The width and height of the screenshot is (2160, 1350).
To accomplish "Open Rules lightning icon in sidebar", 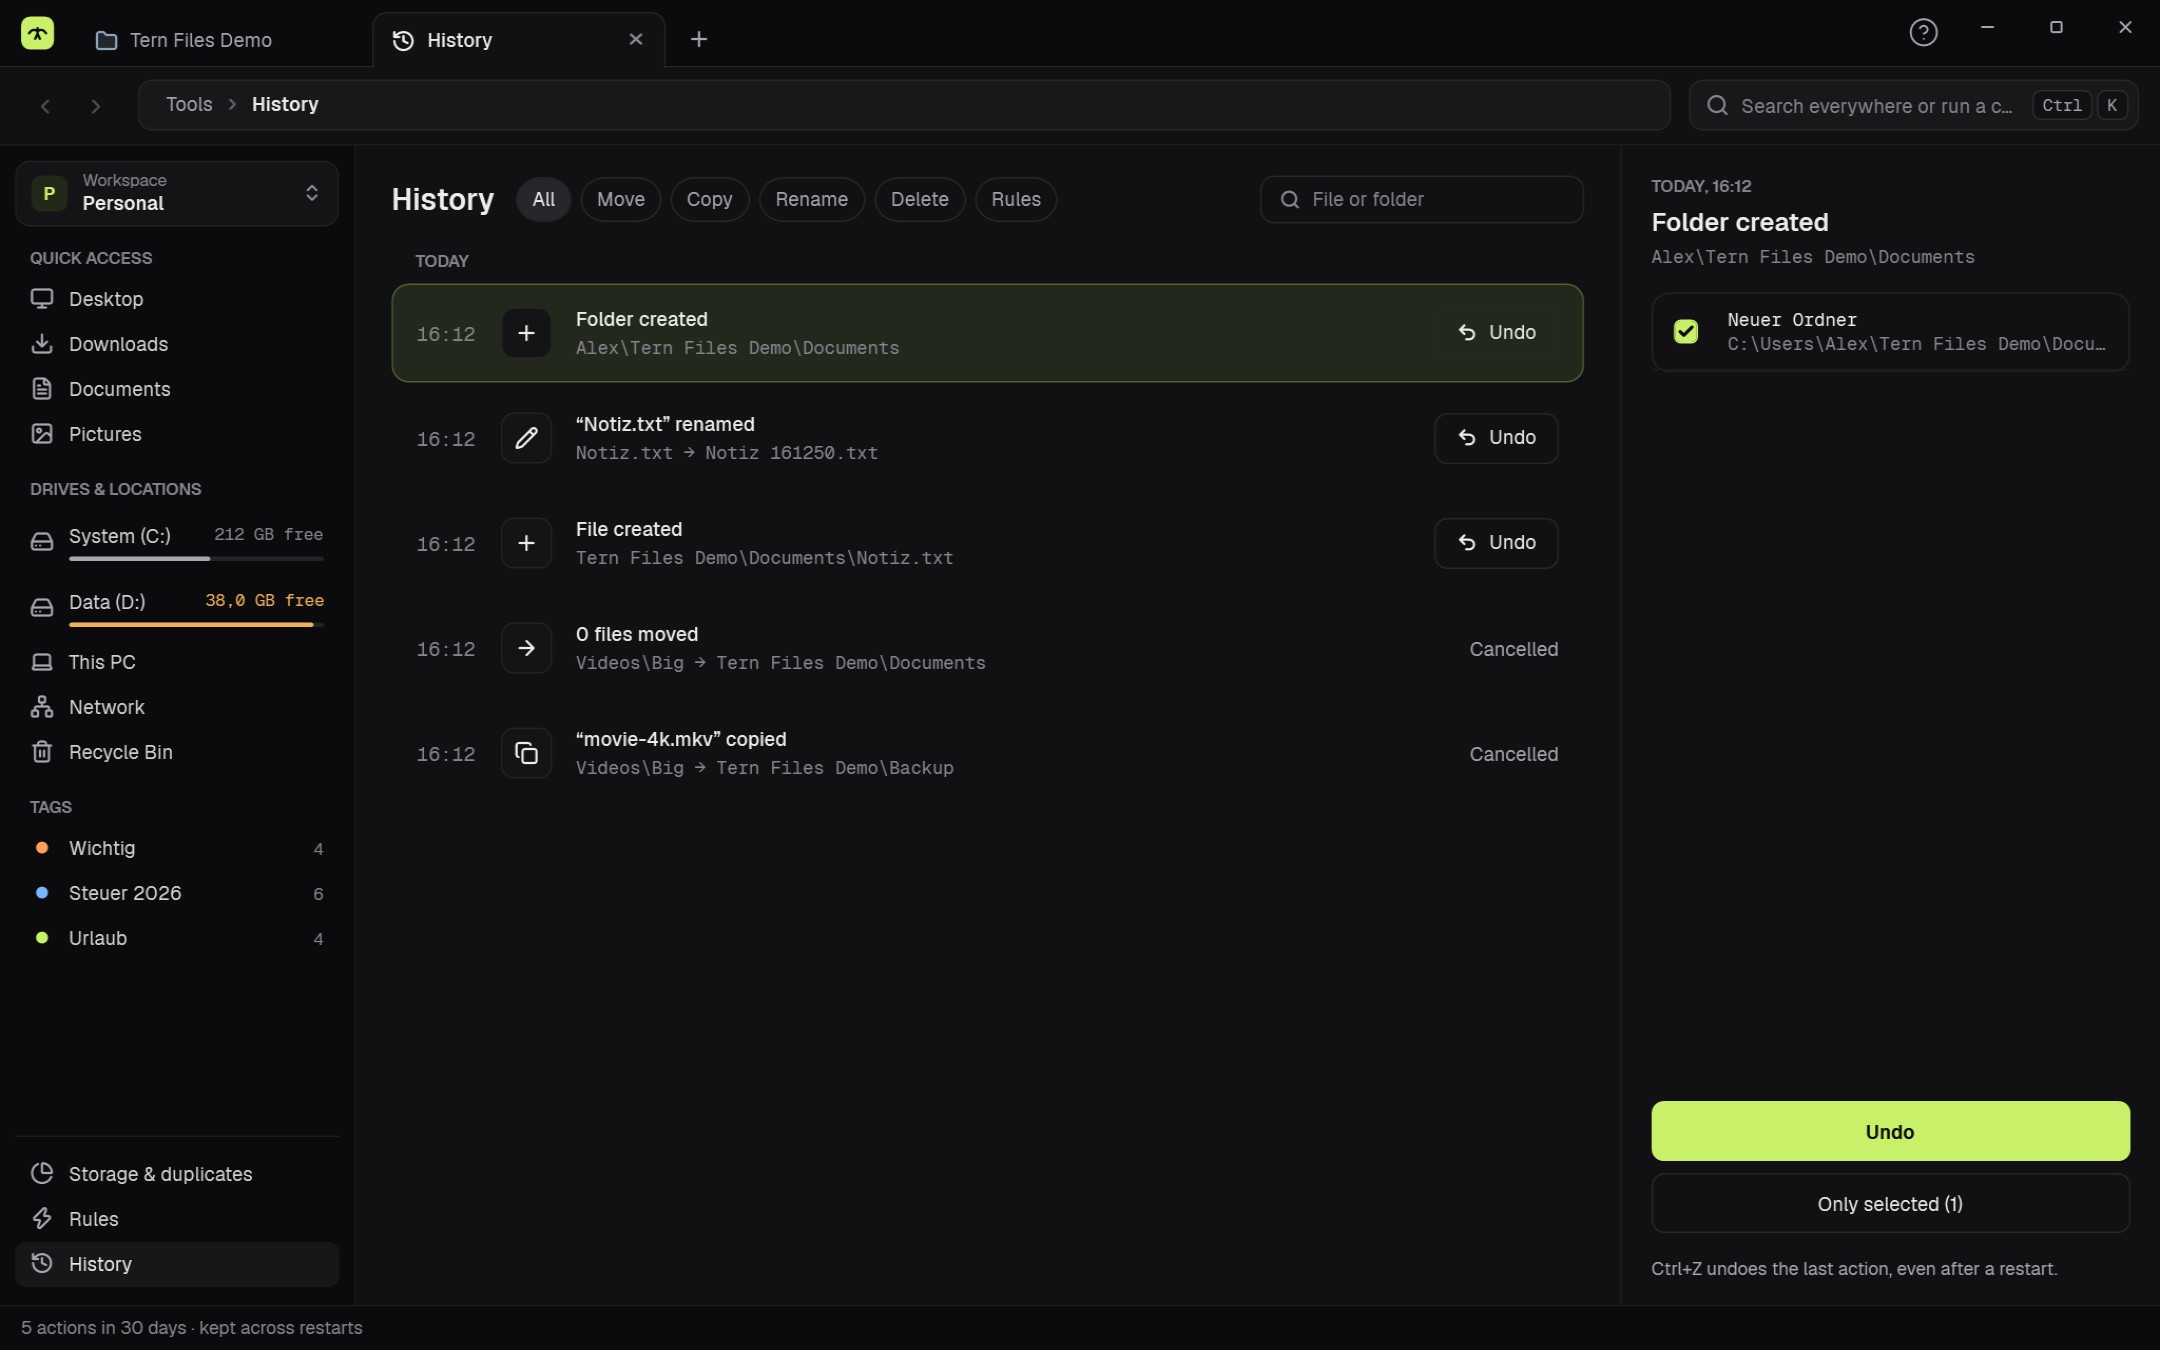I will (x=42, y=1218).
